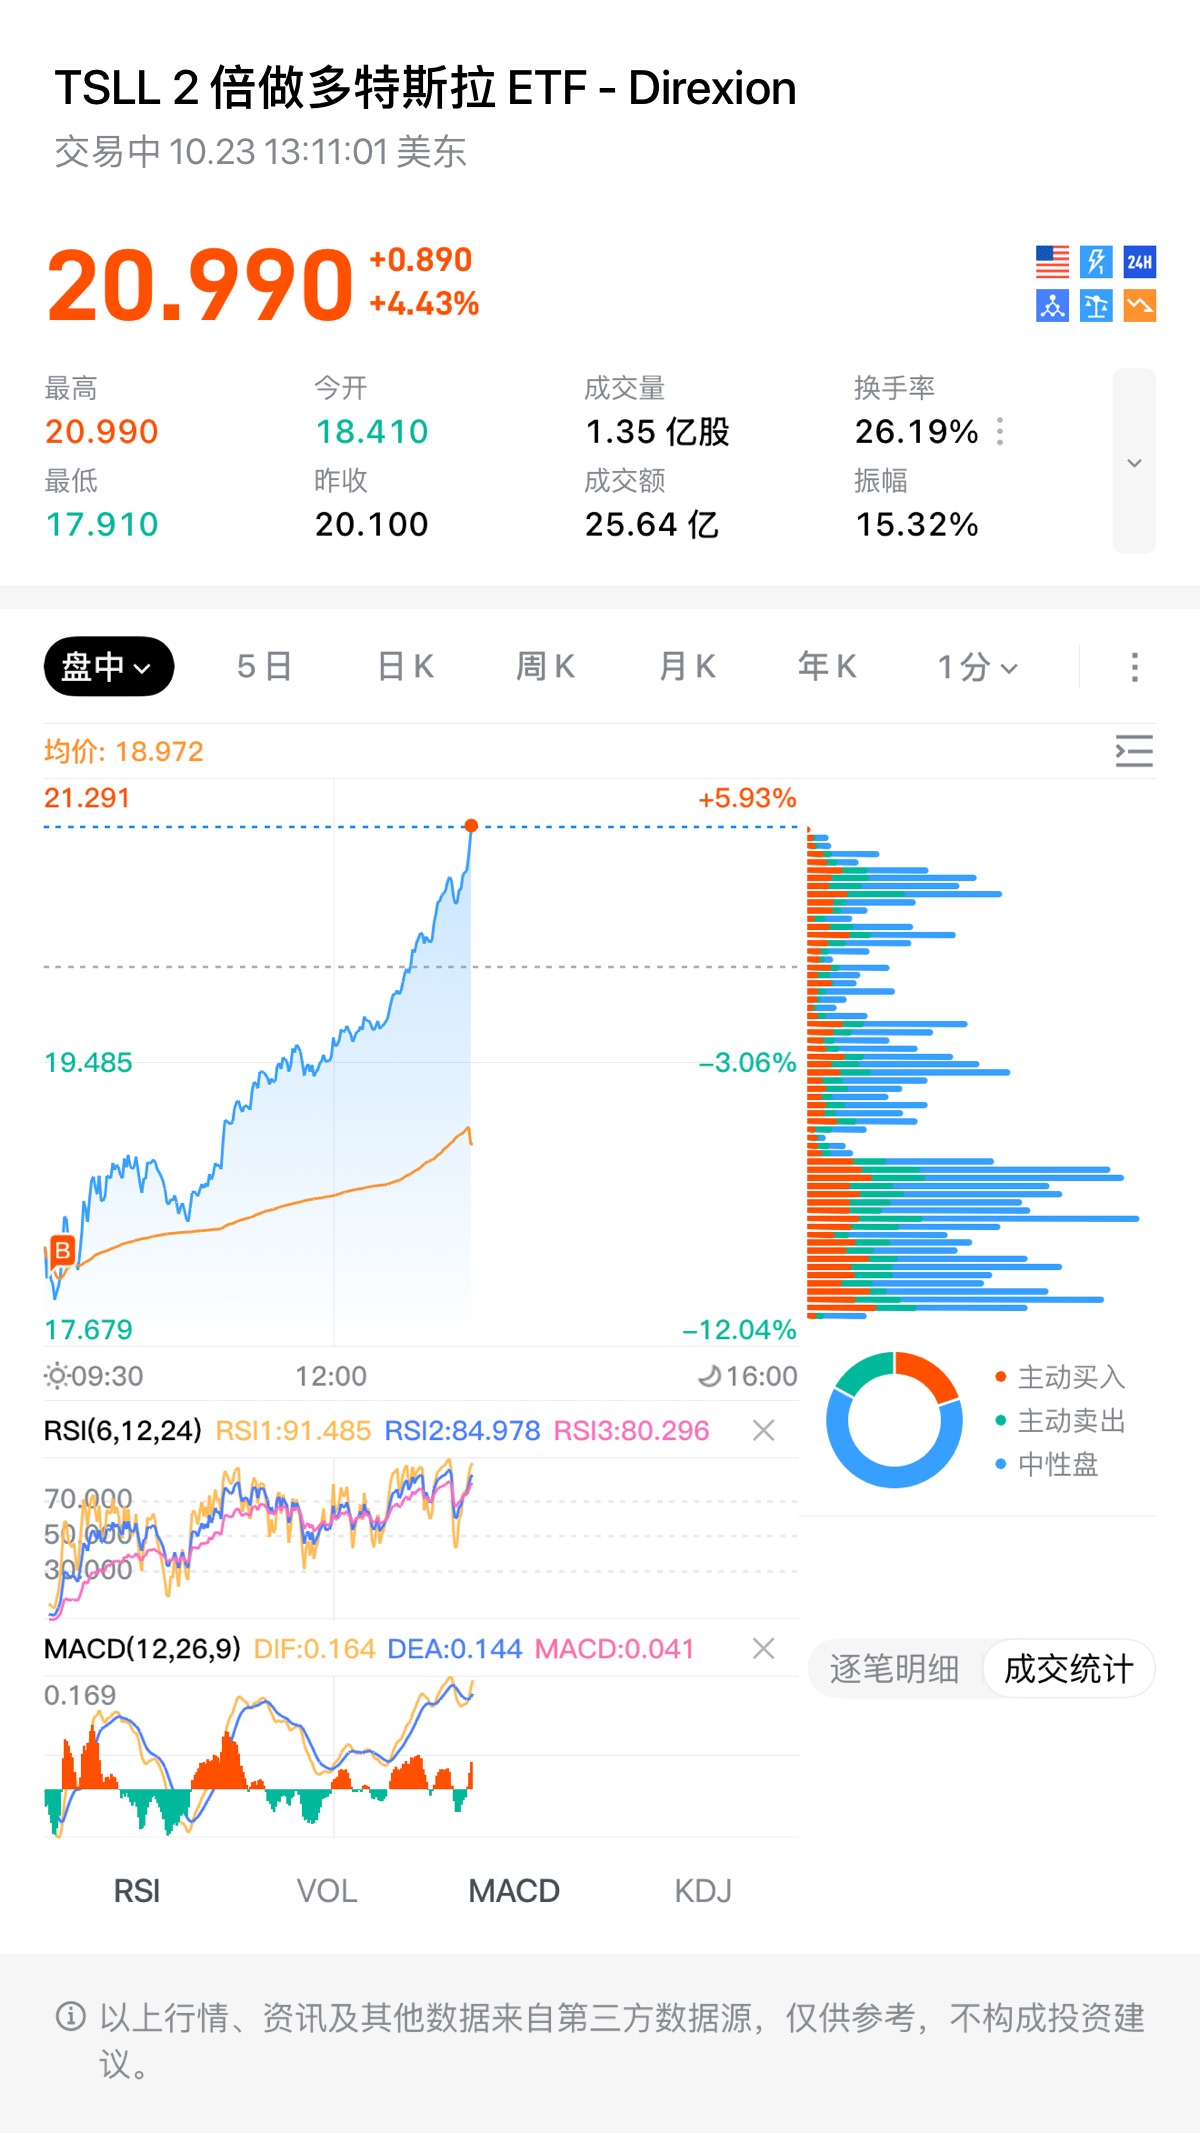Toggle the KDJ indicator
This screenshot has height=2133, width=1200.
click(x=702, y=1891)
